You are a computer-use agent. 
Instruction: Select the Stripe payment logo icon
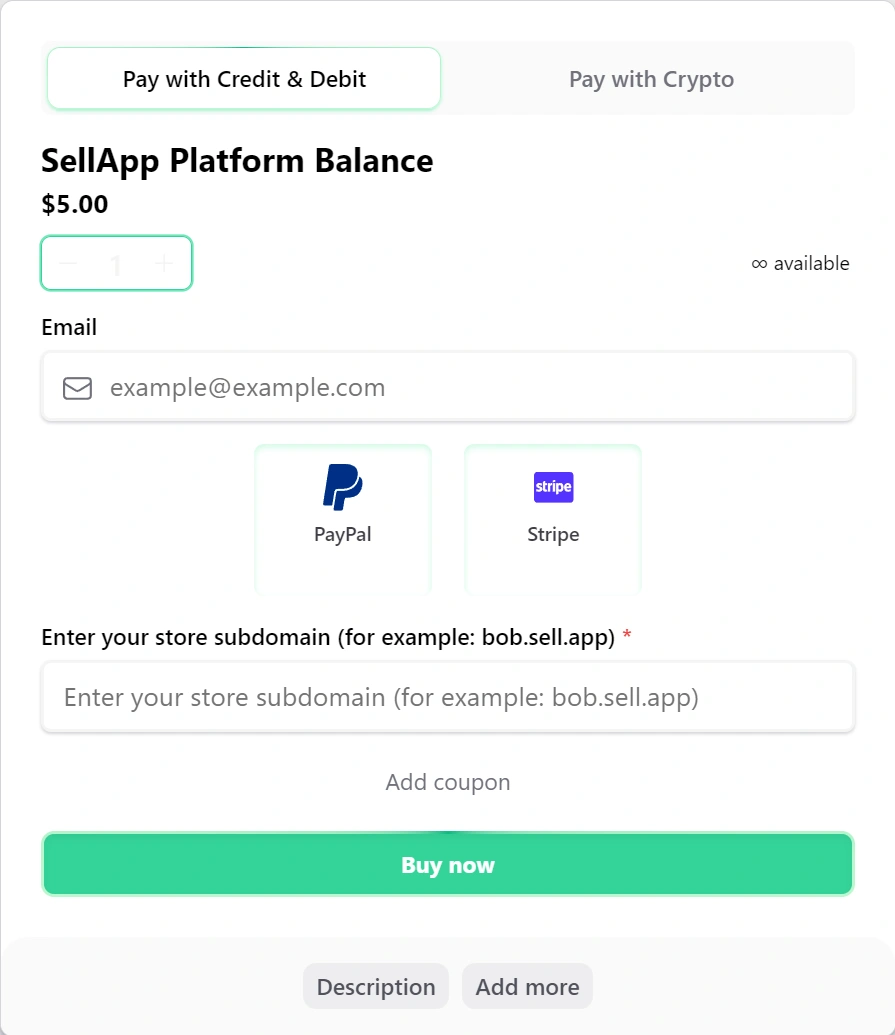click(553, 487)
